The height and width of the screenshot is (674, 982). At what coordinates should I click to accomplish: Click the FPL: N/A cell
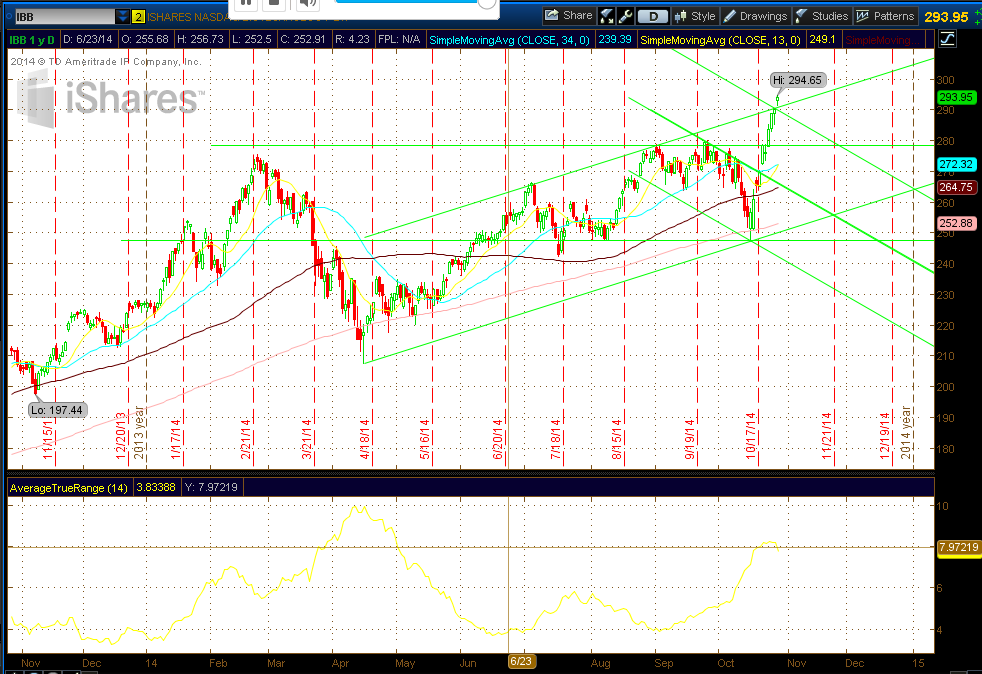point(399,39)
